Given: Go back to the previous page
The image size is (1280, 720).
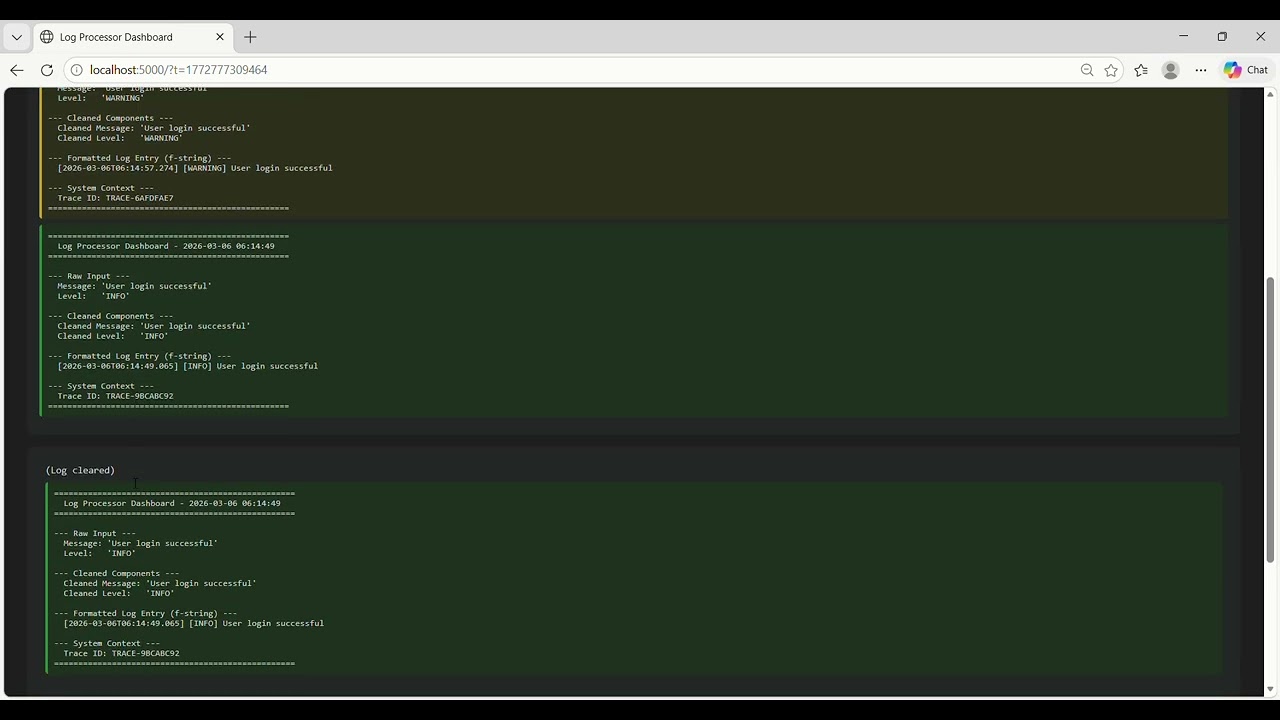Looking at the screenshot, I should point(16,70).
